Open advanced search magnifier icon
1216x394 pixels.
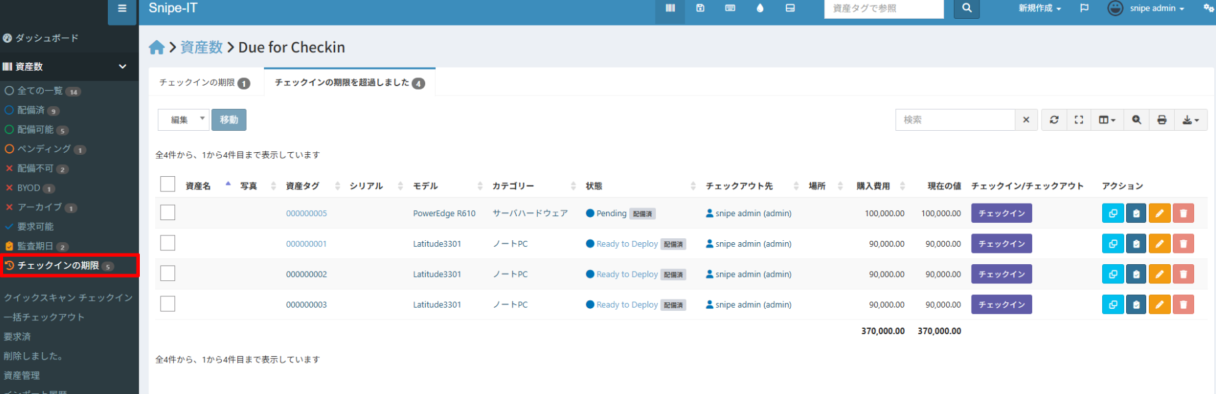click(1136, 119)
